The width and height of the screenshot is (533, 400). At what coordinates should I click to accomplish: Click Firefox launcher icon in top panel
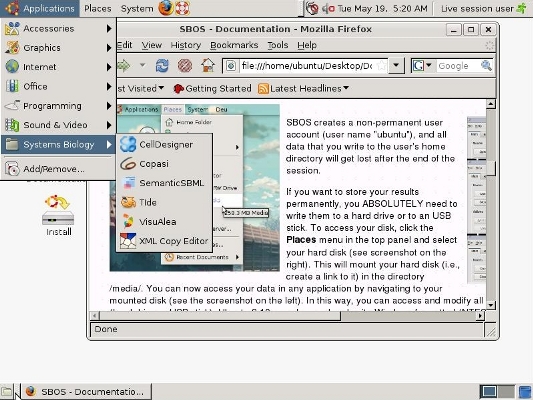coord(166,8)
